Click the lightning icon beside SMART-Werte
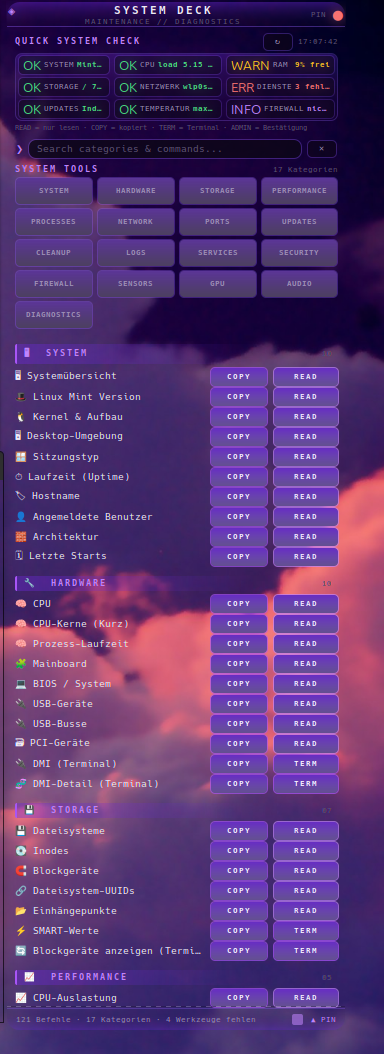Screen dimensions: 384x1054 pos(21,931)
